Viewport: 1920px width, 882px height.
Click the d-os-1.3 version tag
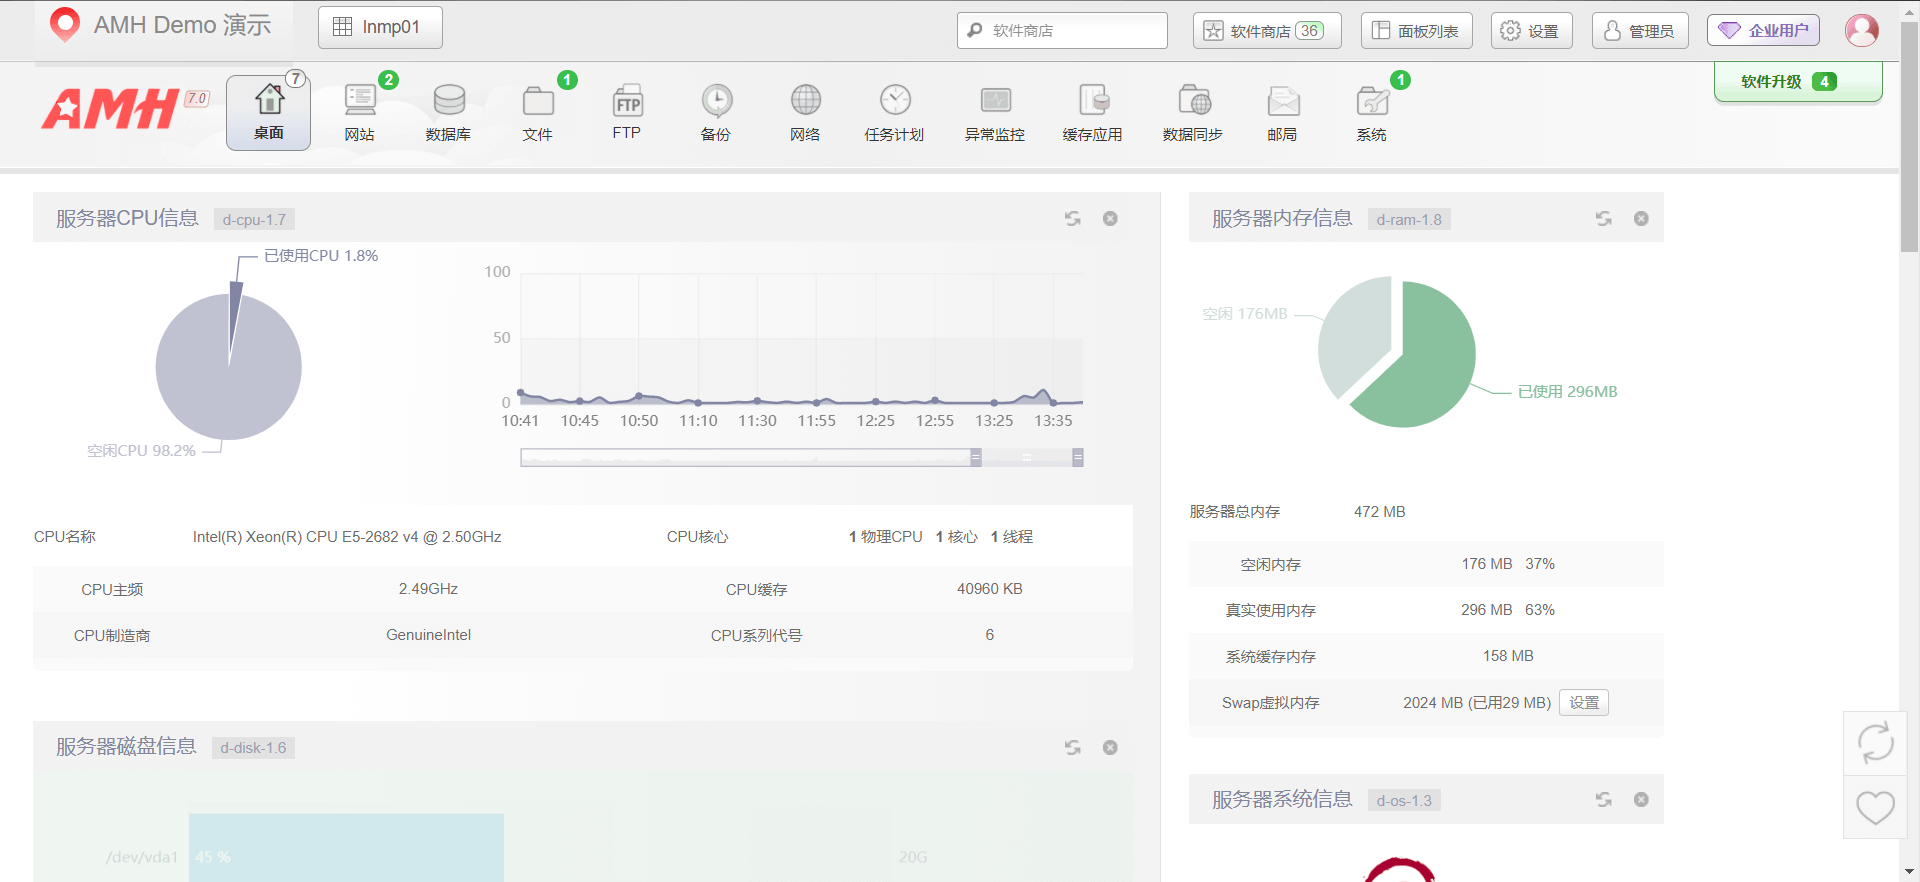pos(1404,800)
